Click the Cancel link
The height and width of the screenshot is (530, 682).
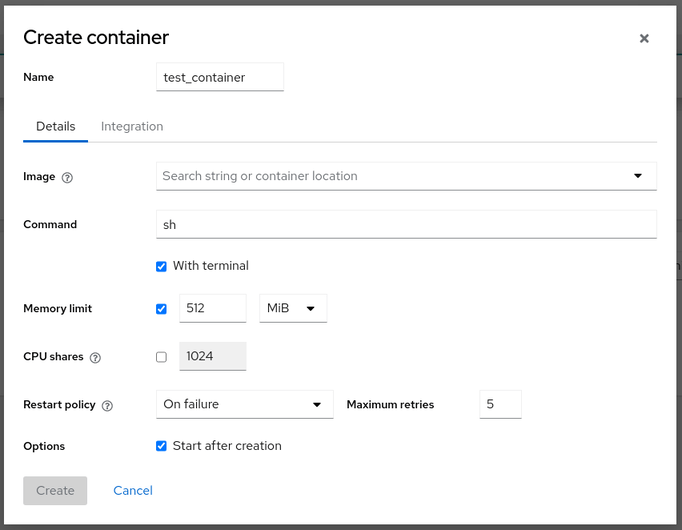[x=133, y=490]
